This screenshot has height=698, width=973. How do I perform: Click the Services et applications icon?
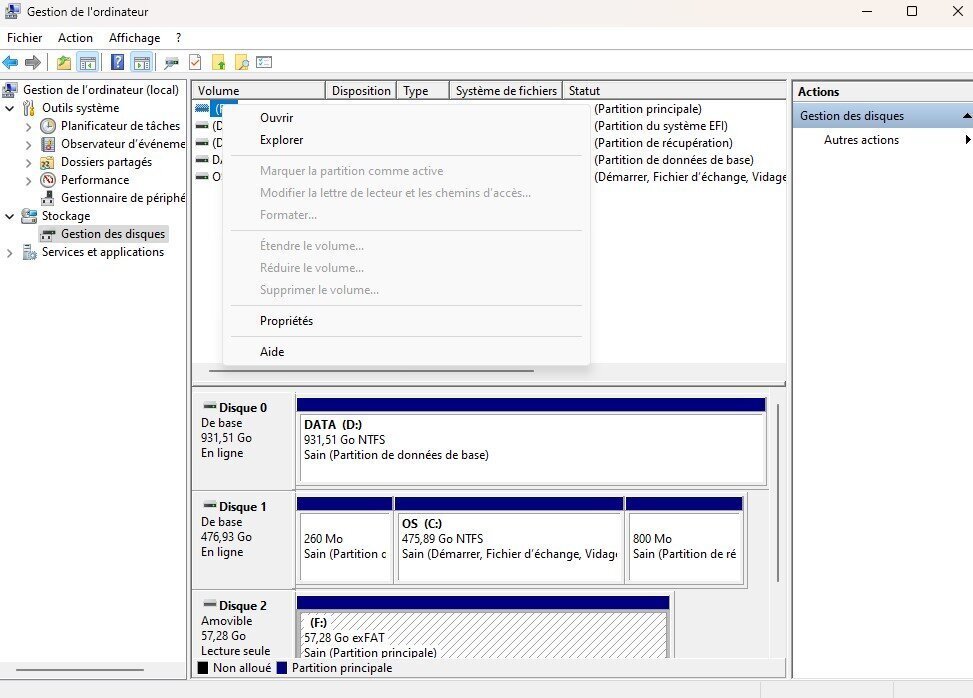29,252
